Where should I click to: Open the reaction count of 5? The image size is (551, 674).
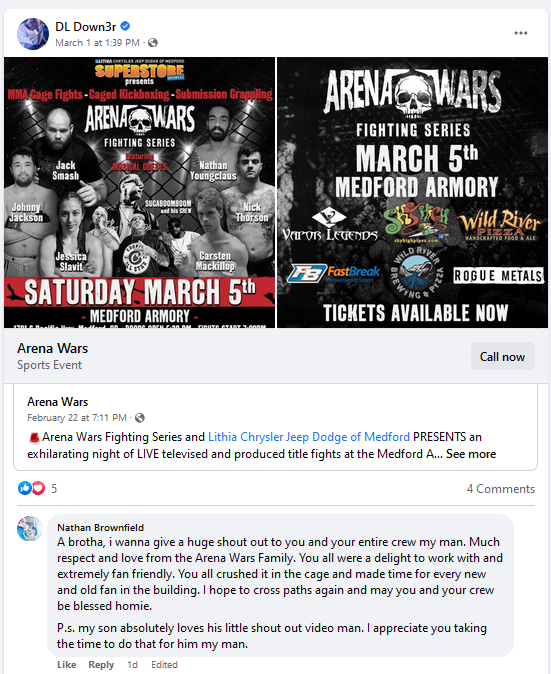tap(54, 489)
